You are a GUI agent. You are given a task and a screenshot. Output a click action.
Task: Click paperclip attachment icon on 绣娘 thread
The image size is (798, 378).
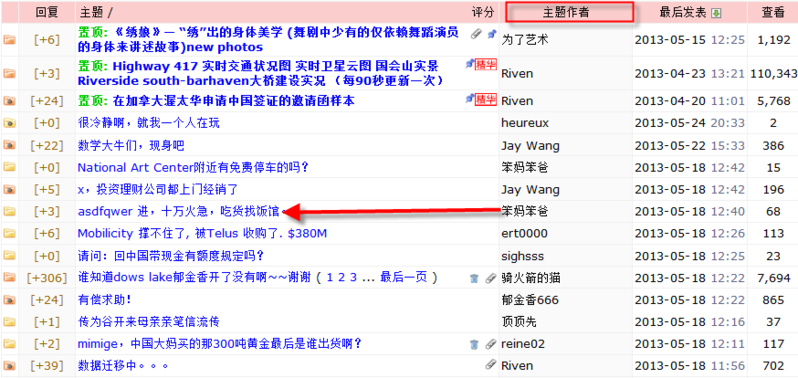(476, 34)
